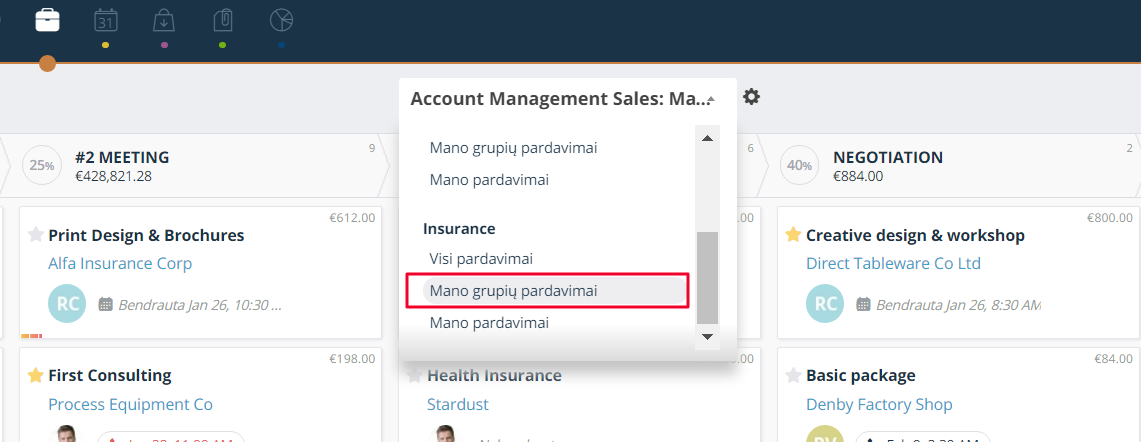
Task: Click scrollbar up arrow in dropdown list
Action: click(707, 138)
